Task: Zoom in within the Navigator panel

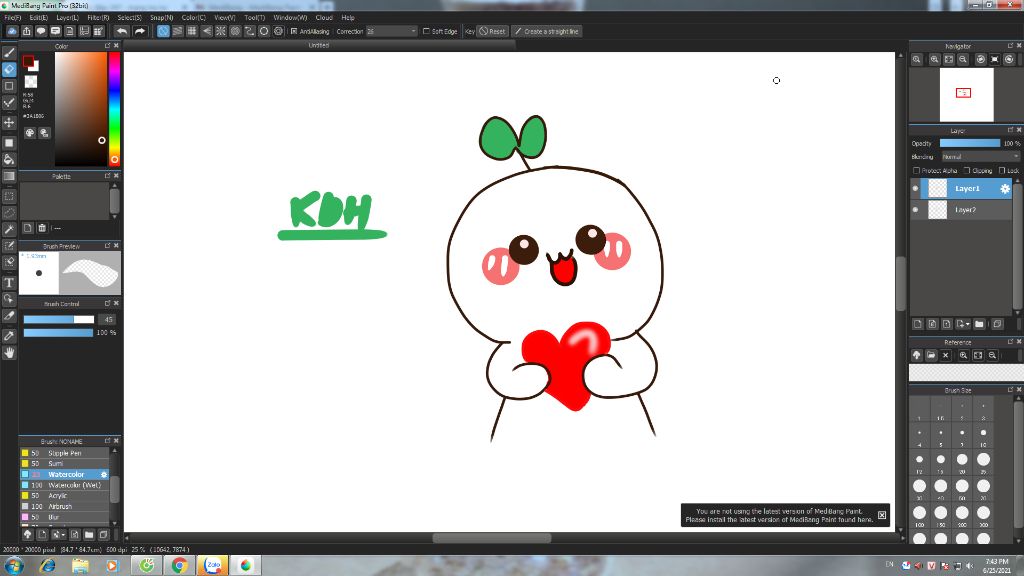Action: 935,59
